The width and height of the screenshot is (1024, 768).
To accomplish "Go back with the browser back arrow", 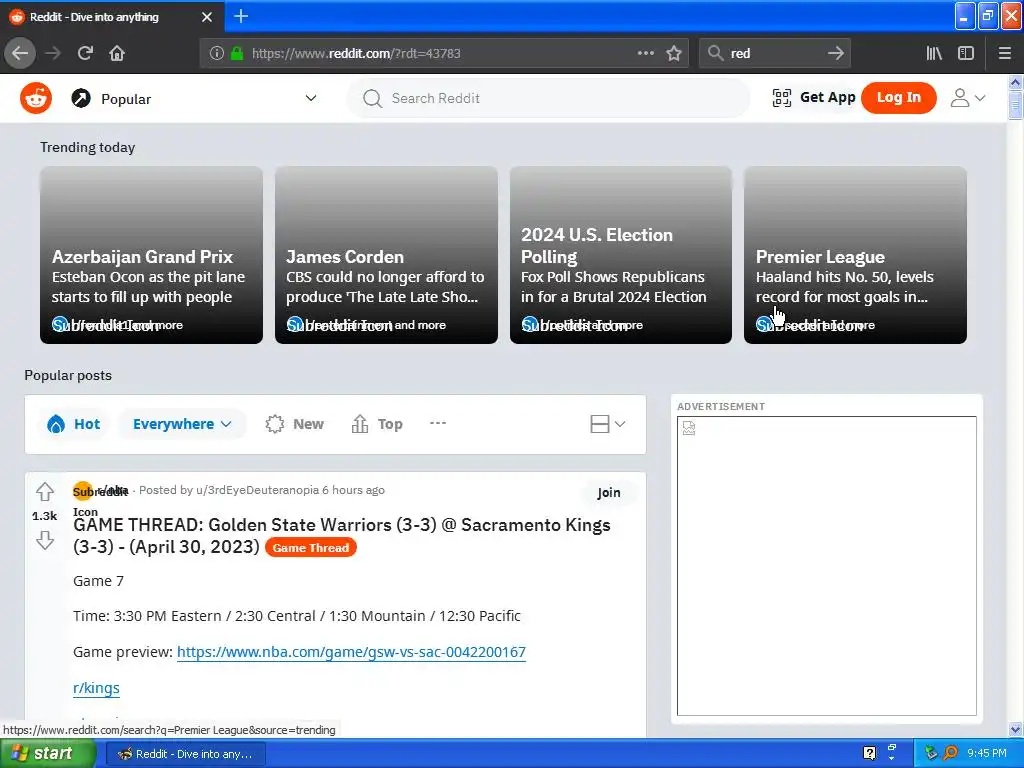I will point(20,53).
